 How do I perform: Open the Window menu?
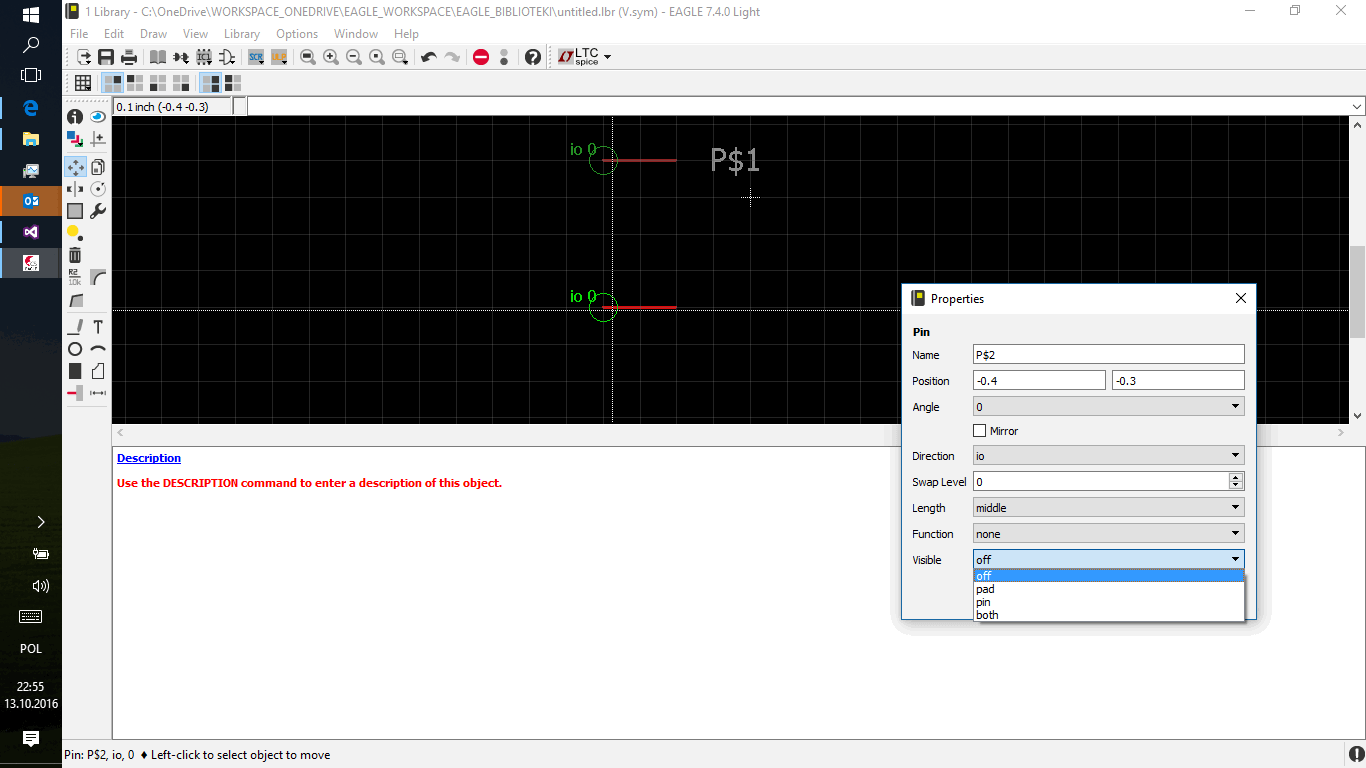pos(356,34)
